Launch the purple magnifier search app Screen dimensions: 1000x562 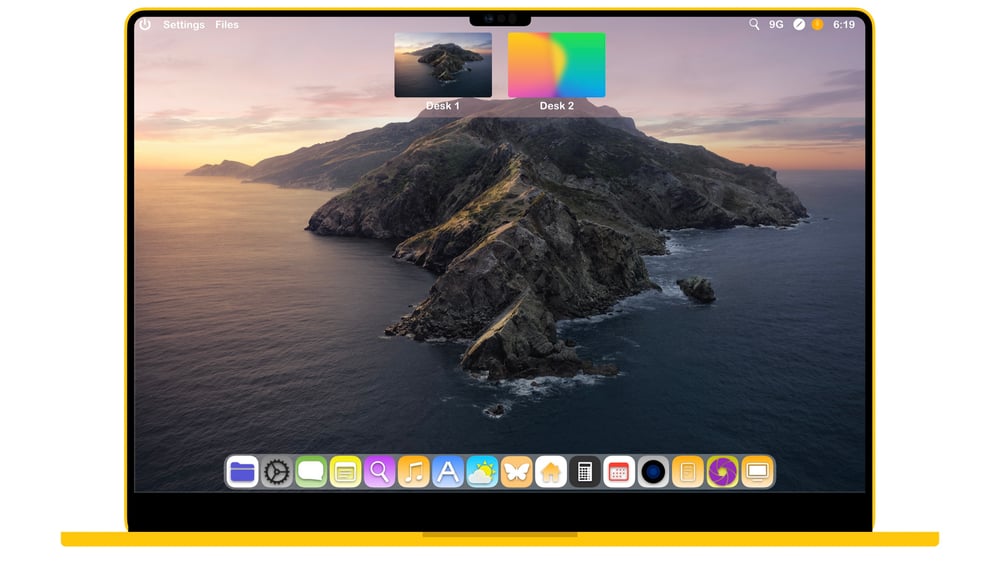pyautogui.click(x=379, y=472)
